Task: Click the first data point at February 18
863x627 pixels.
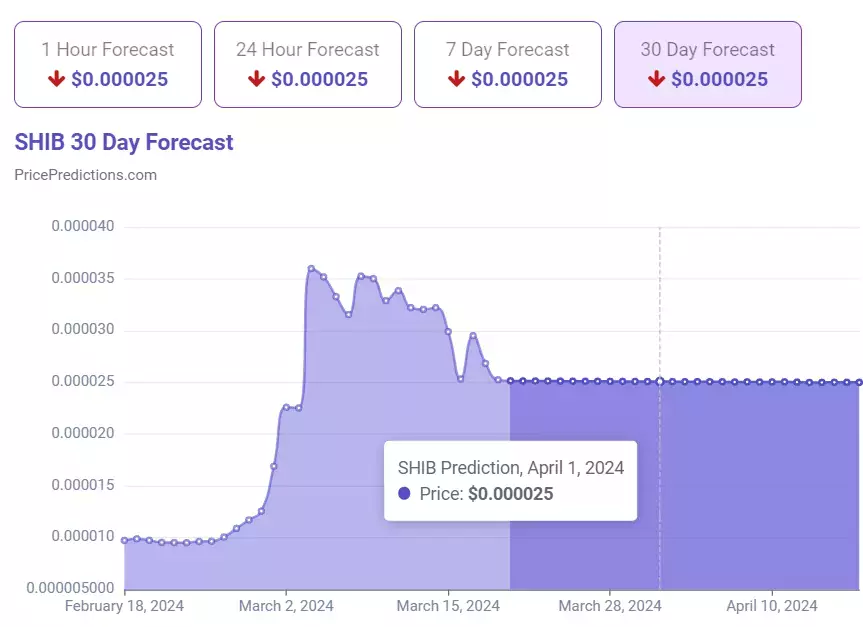Action: (124, 540)
